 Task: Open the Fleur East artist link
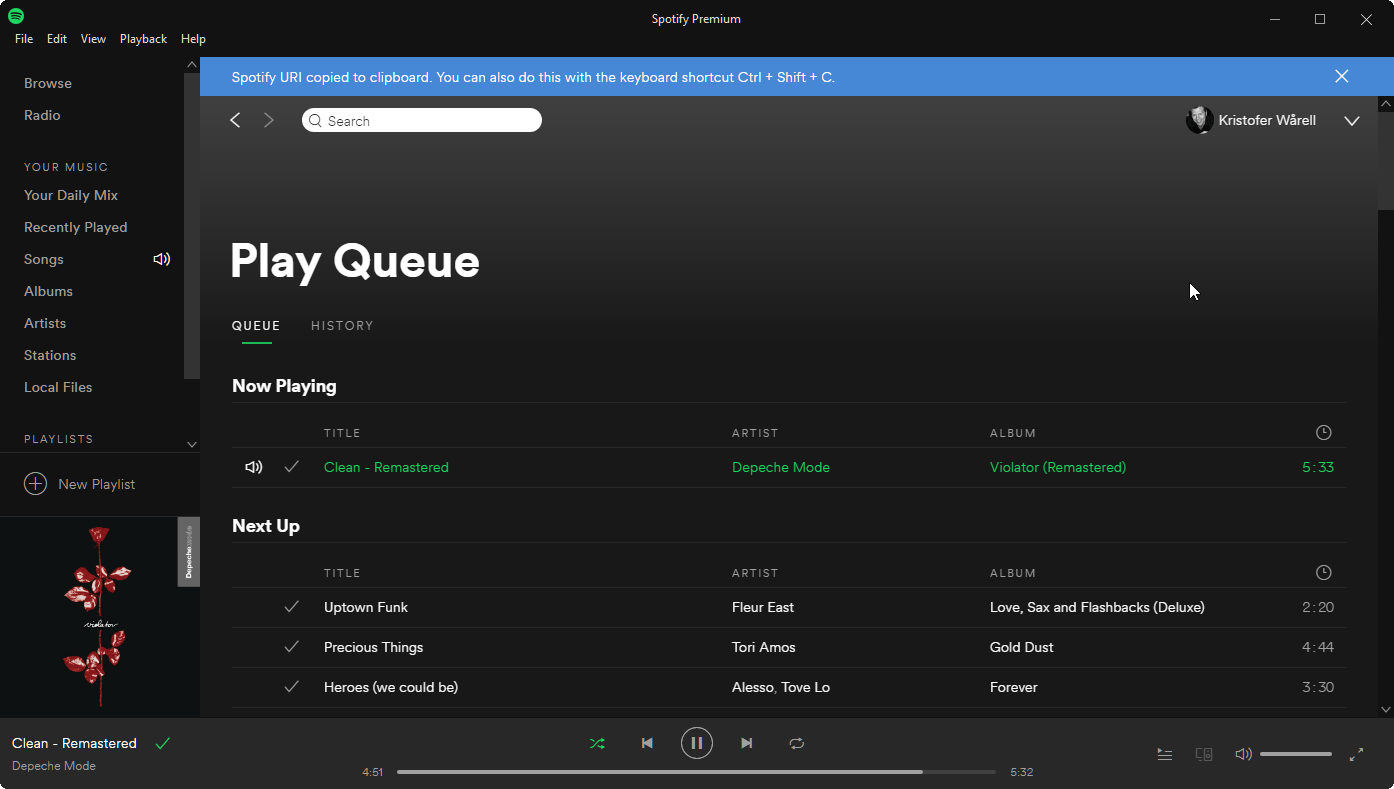pos(763,607)
